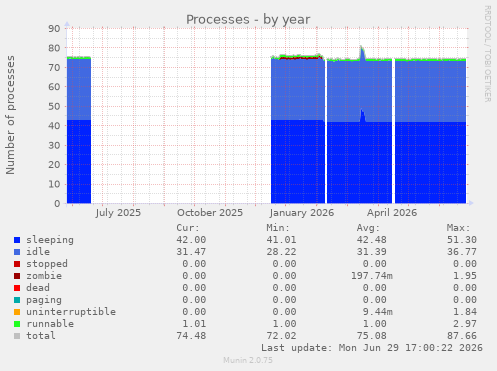Click the total legend color swatch
The image size is (497, 371).
[17, 336]
